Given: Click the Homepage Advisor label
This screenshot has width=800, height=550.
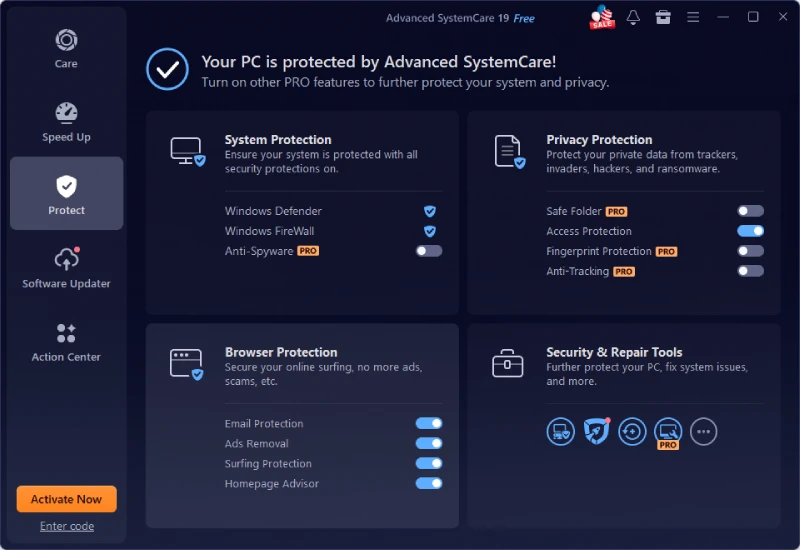Looking at the screenshot, I should click(x=271, y=483).
